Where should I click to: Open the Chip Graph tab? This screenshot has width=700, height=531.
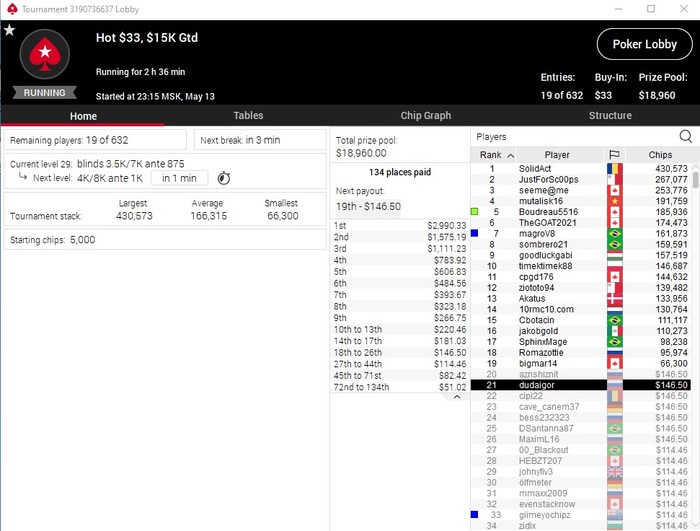coord(425,116)
